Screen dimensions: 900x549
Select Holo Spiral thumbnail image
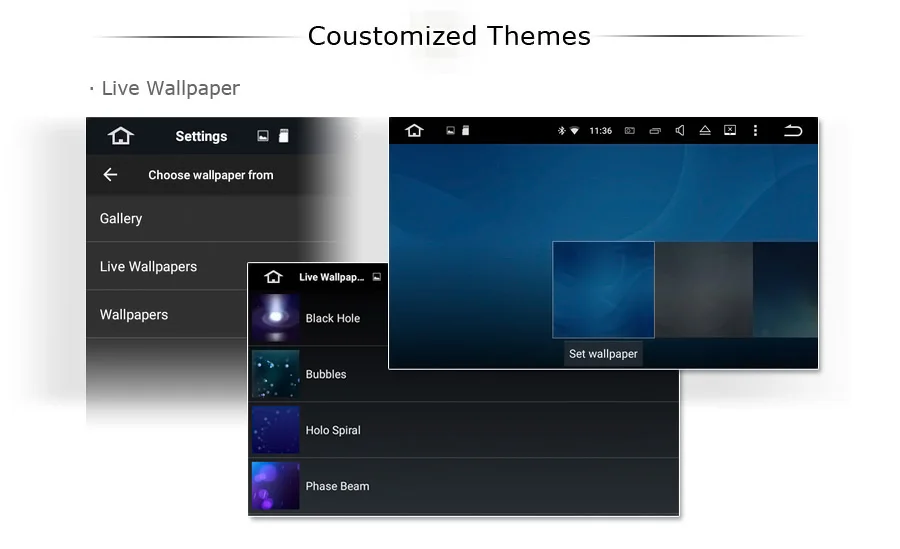pyautogui.click(x=276, y=430)
